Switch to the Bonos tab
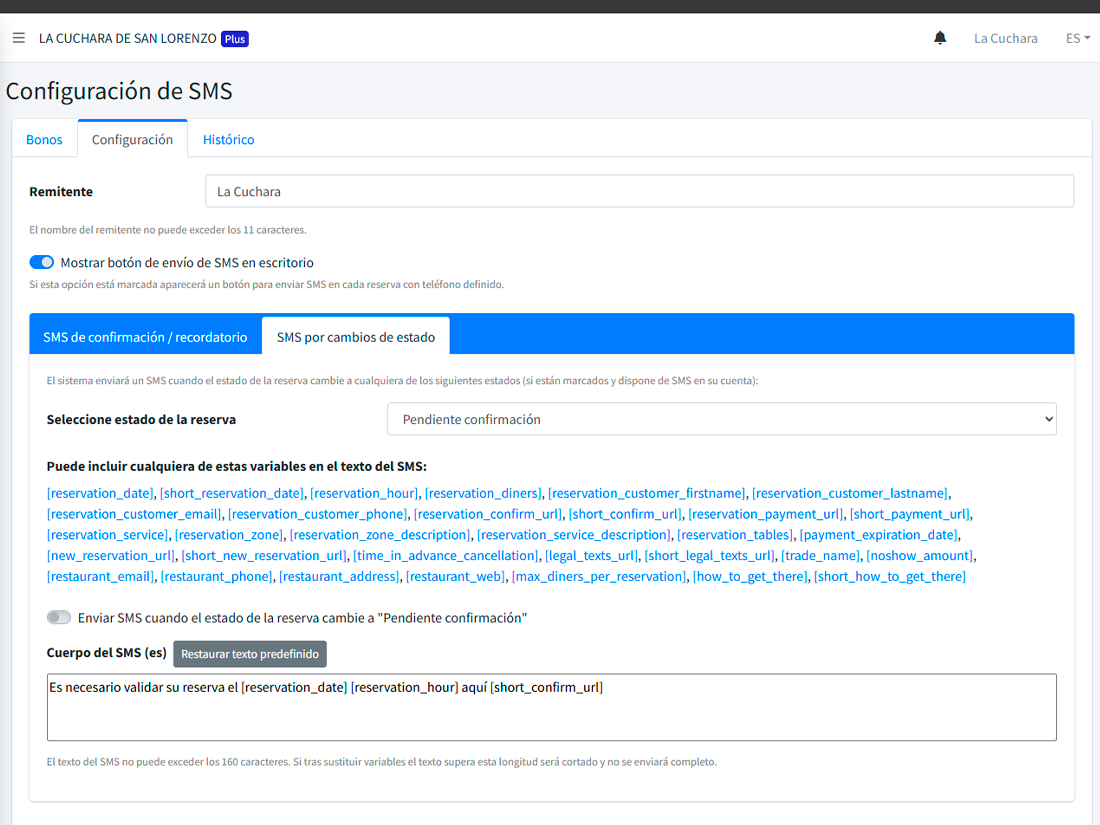The width and height of the screenshot is (1100, 825). (x=44, y=139)
